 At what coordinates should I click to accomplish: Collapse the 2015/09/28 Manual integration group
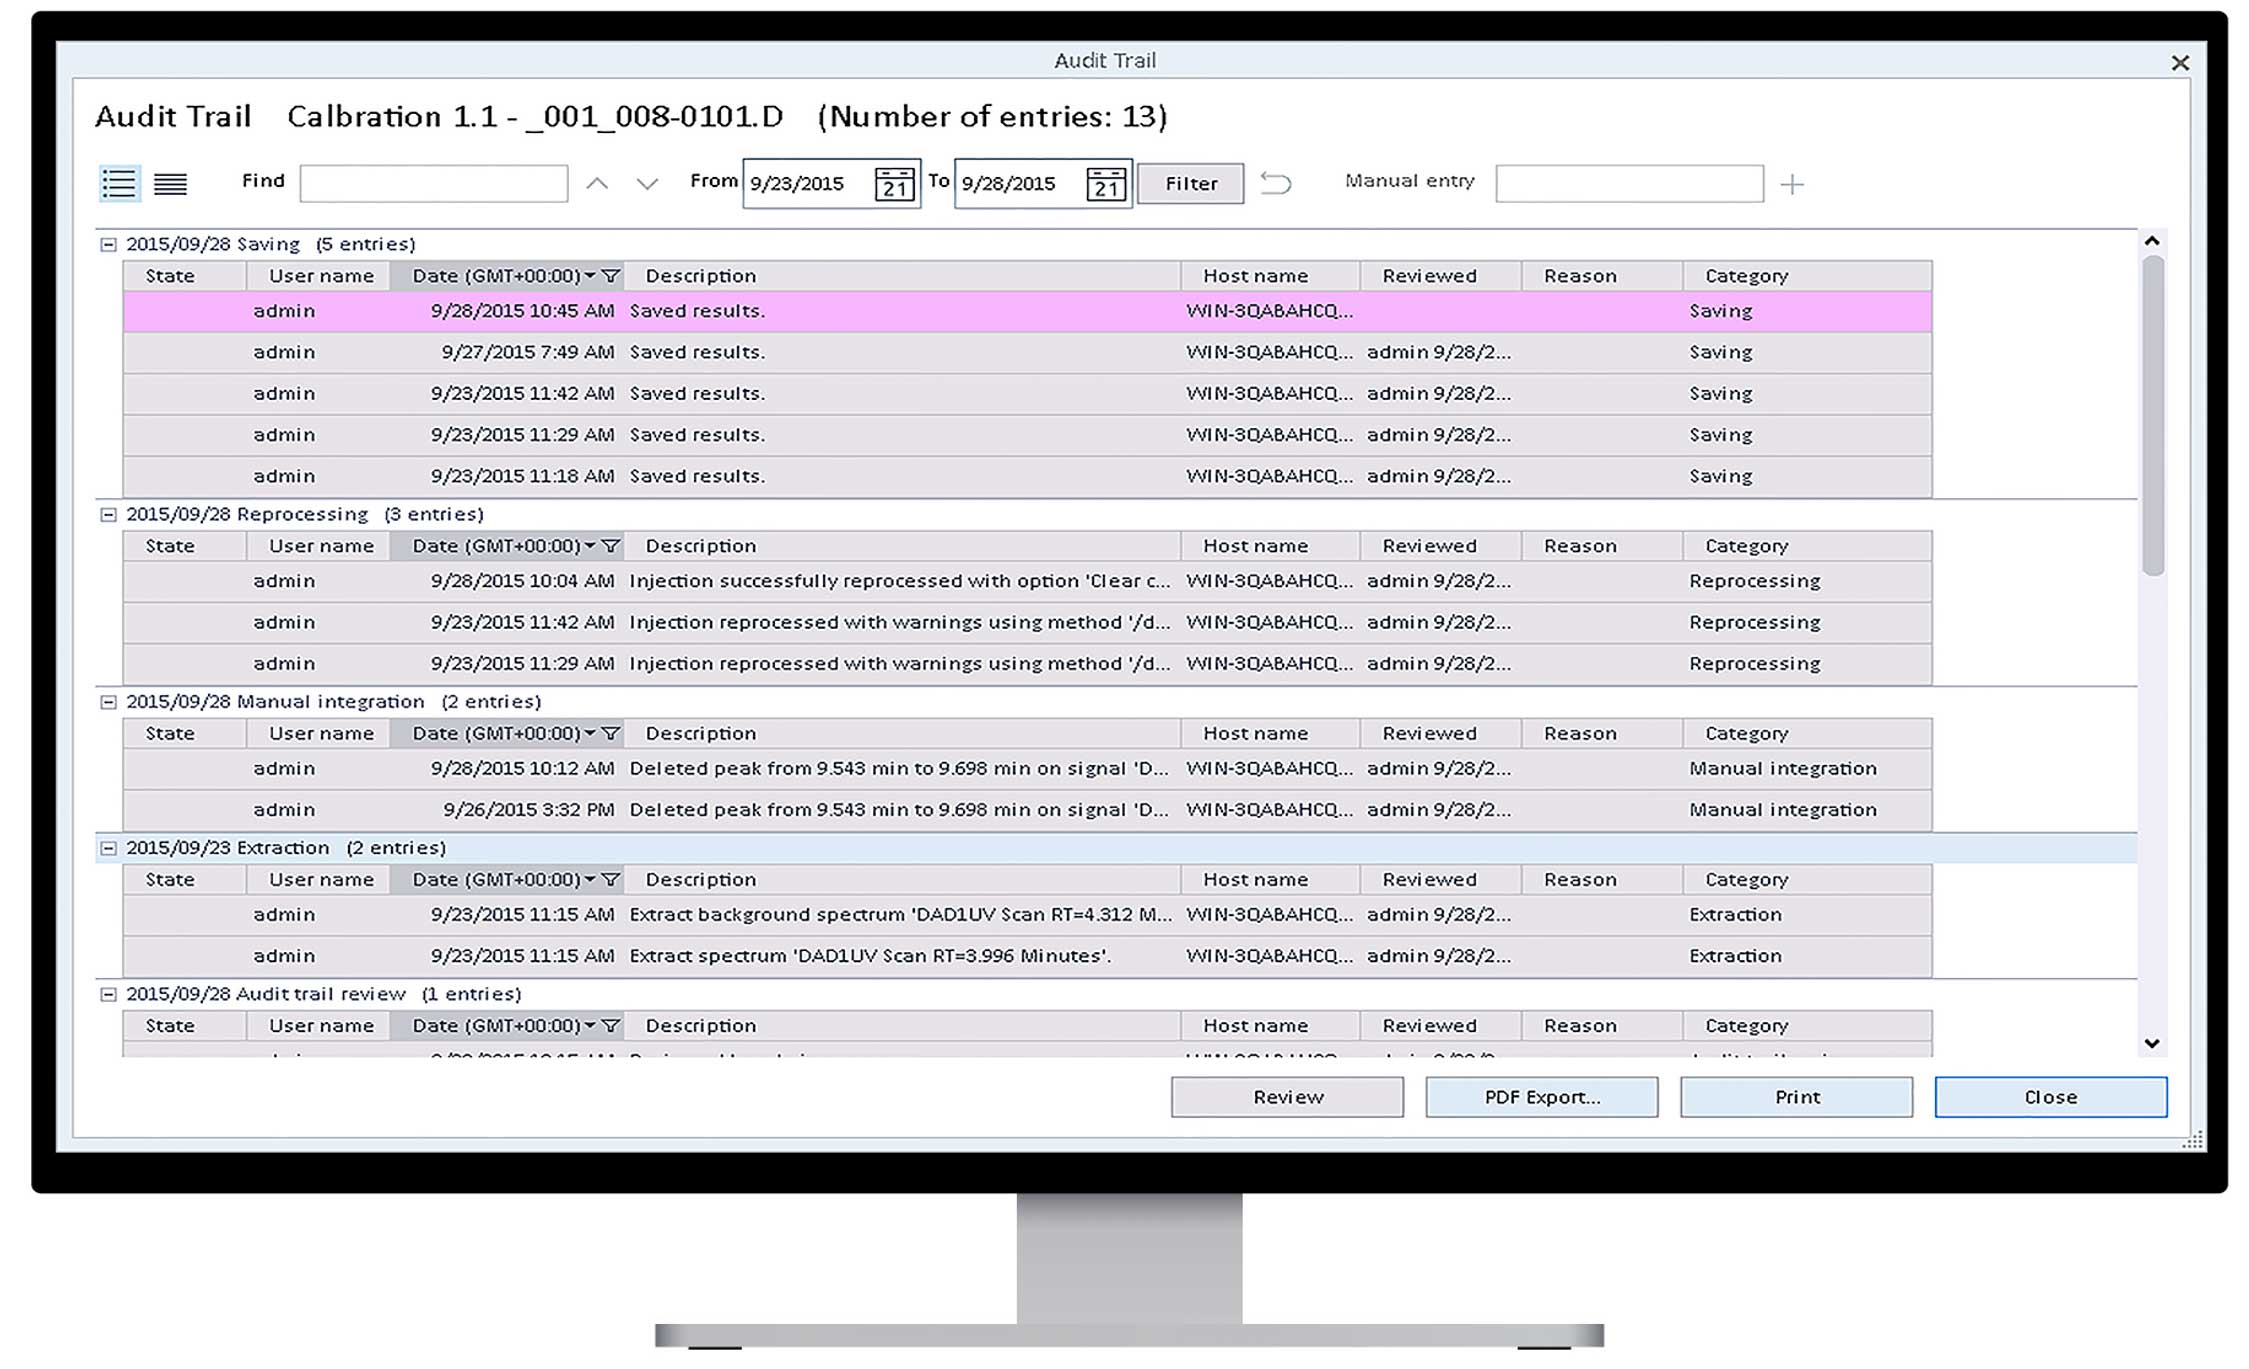click(x=108, y=702)
